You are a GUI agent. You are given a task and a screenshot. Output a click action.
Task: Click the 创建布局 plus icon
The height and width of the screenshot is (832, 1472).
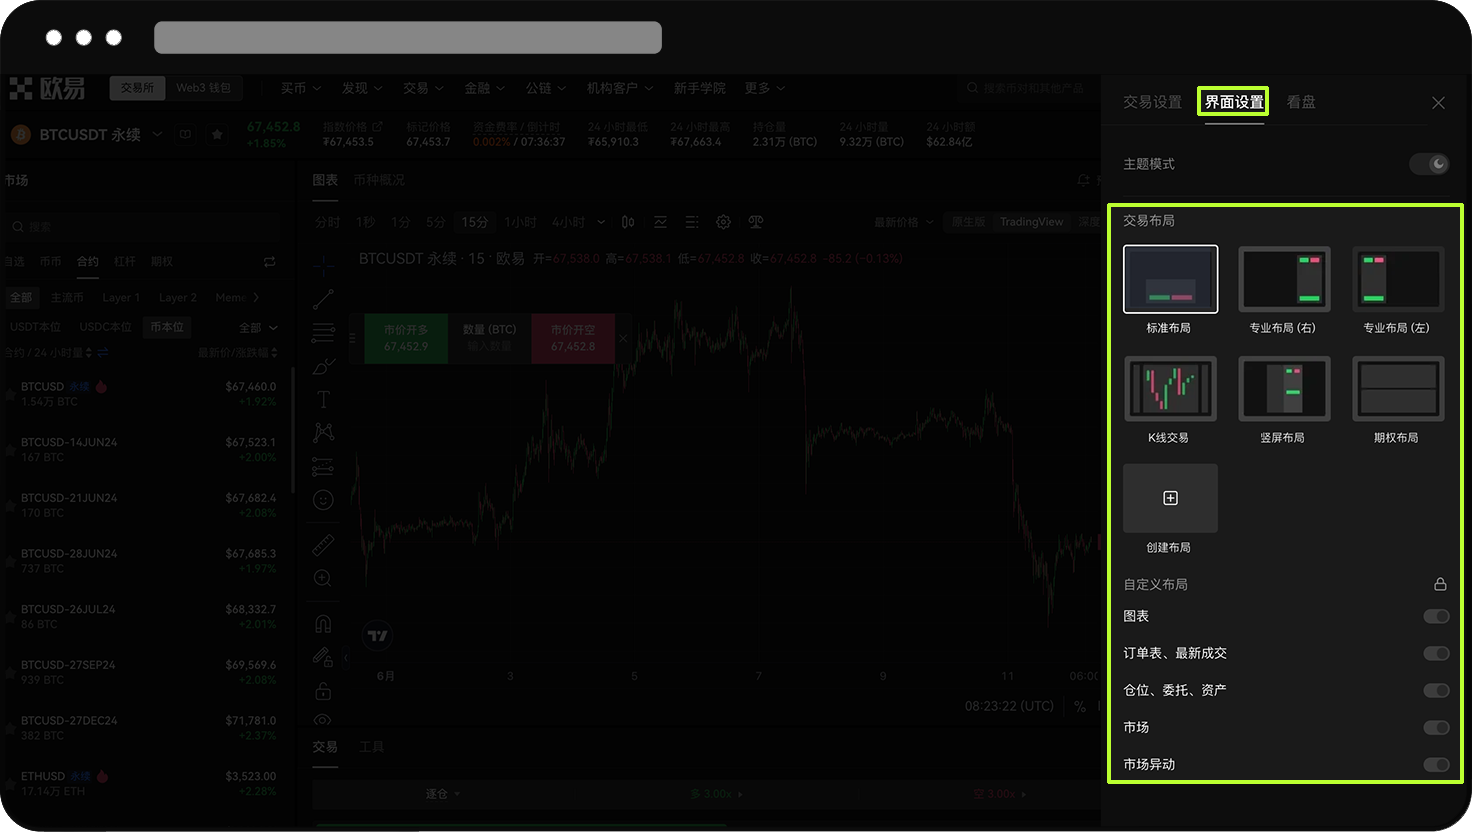click(x=1170, y=498)
